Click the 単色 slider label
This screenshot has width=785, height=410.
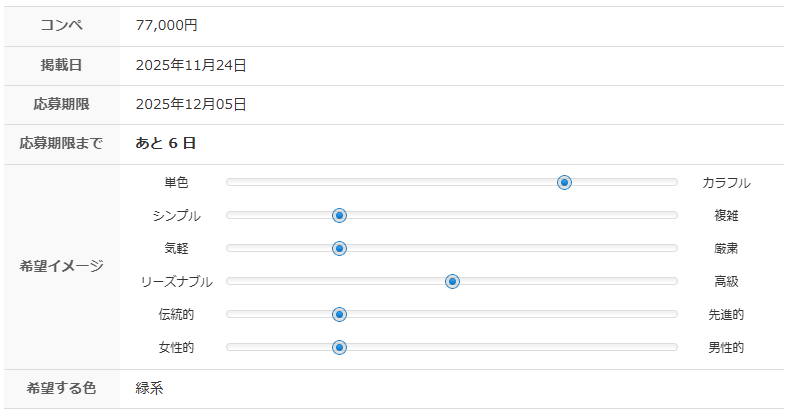pos(176,183)
